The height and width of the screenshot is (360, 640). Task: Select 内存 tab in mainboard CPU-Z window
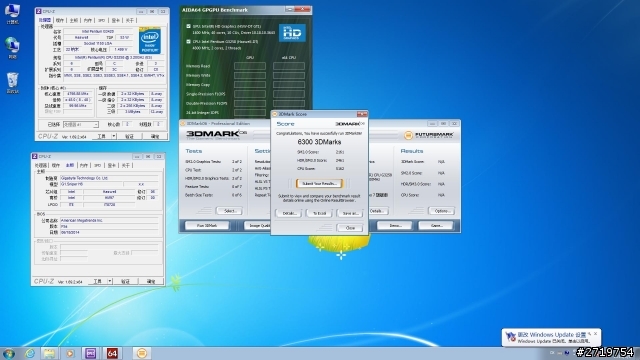[84, 165]
